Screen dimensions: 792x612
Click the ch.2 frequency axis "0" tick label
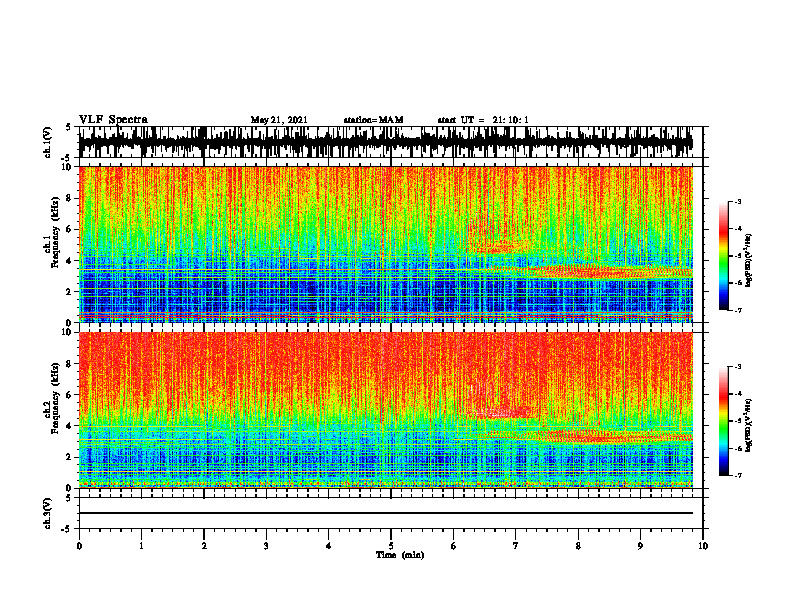click(70, 488)
